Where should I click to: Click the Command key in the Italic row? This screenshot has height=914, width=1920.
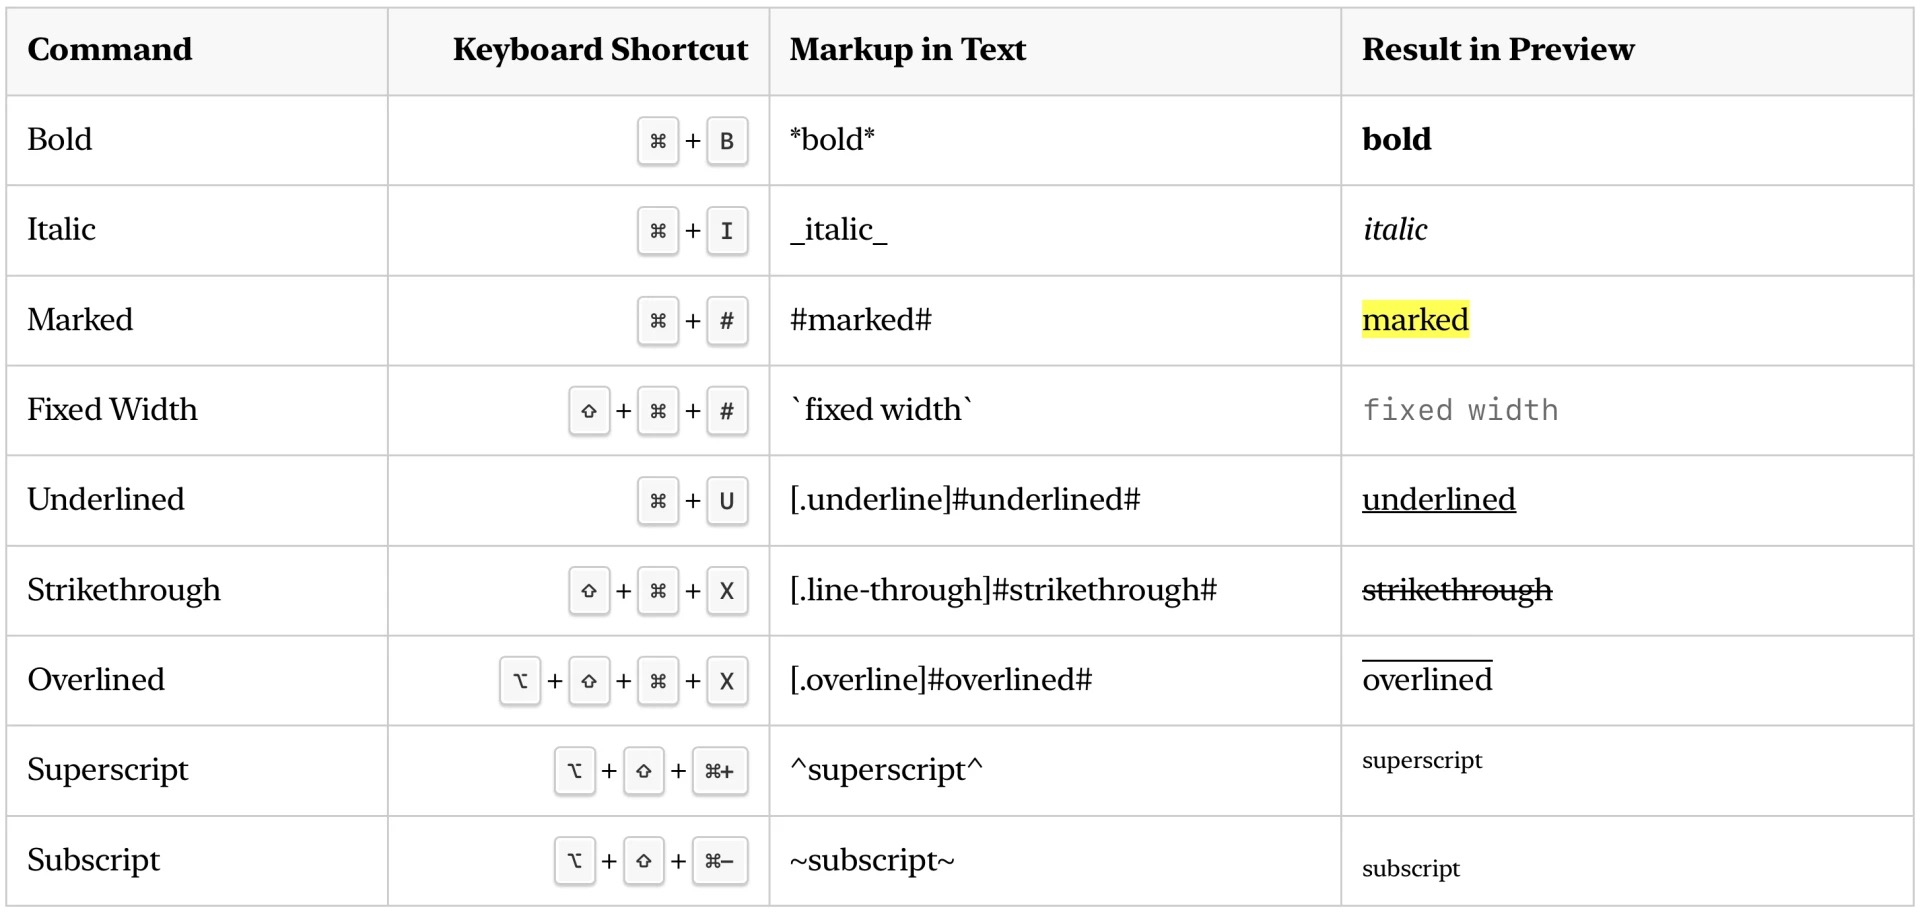point(658,231)
